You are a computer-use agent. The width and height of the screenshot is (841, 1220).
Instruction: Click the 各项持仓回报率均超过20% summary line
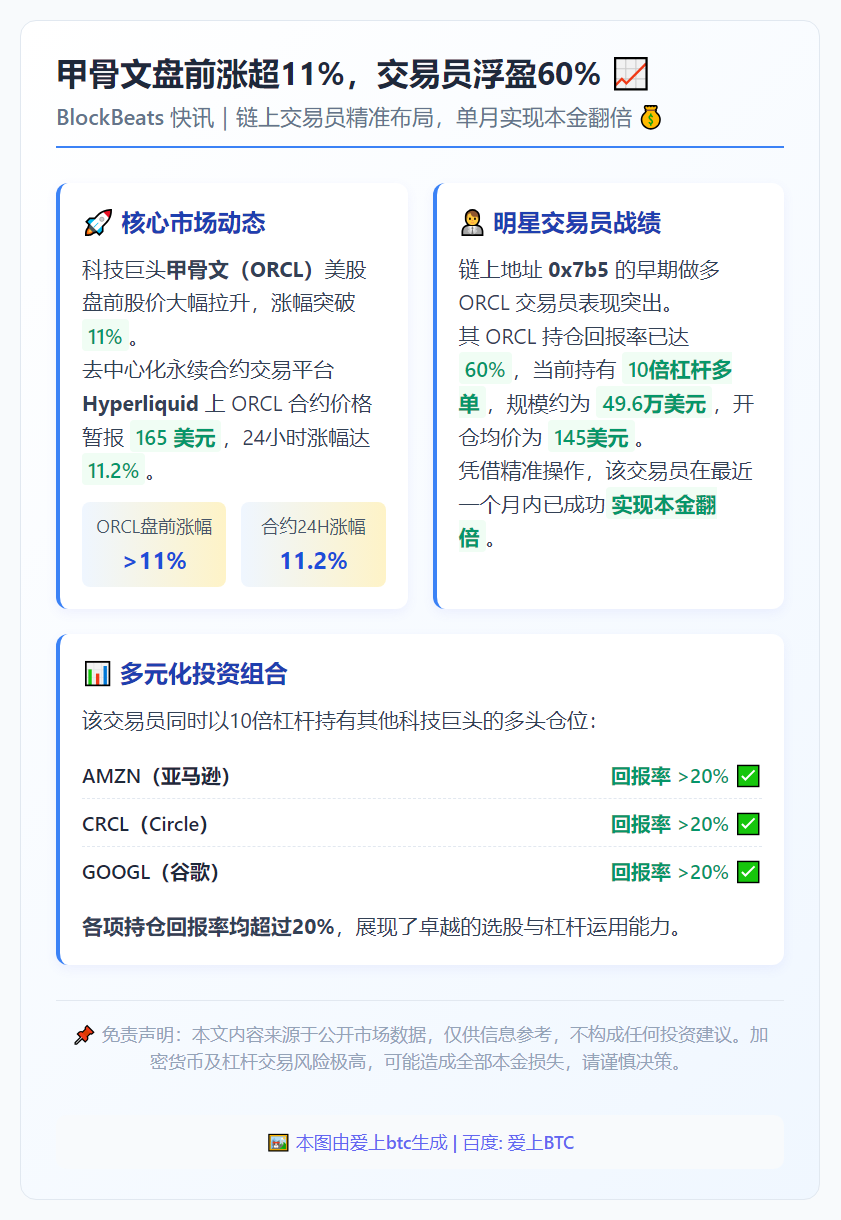click(384, 927)
